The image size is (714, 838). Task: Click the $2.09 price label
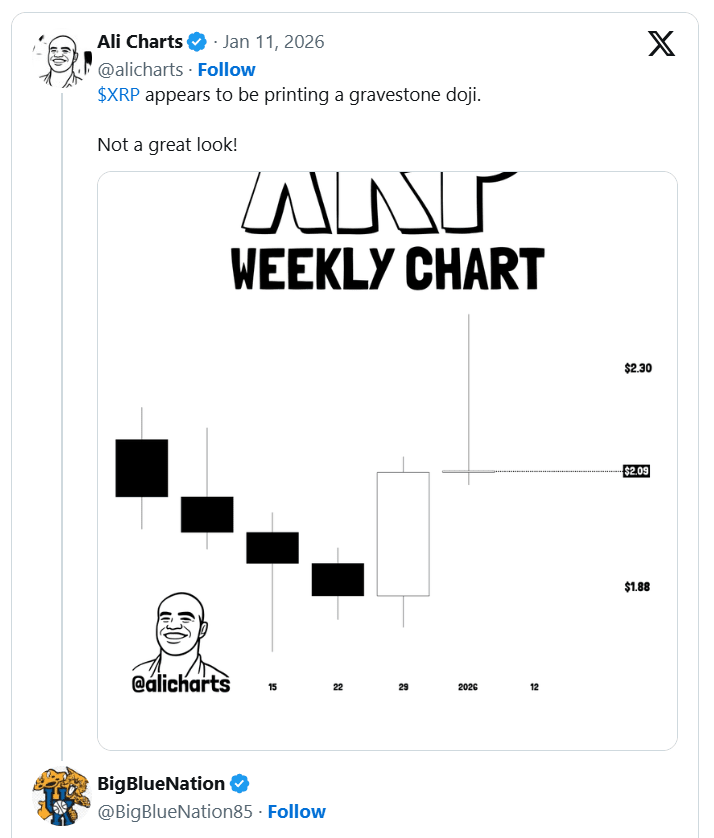[x=637, y=470]
